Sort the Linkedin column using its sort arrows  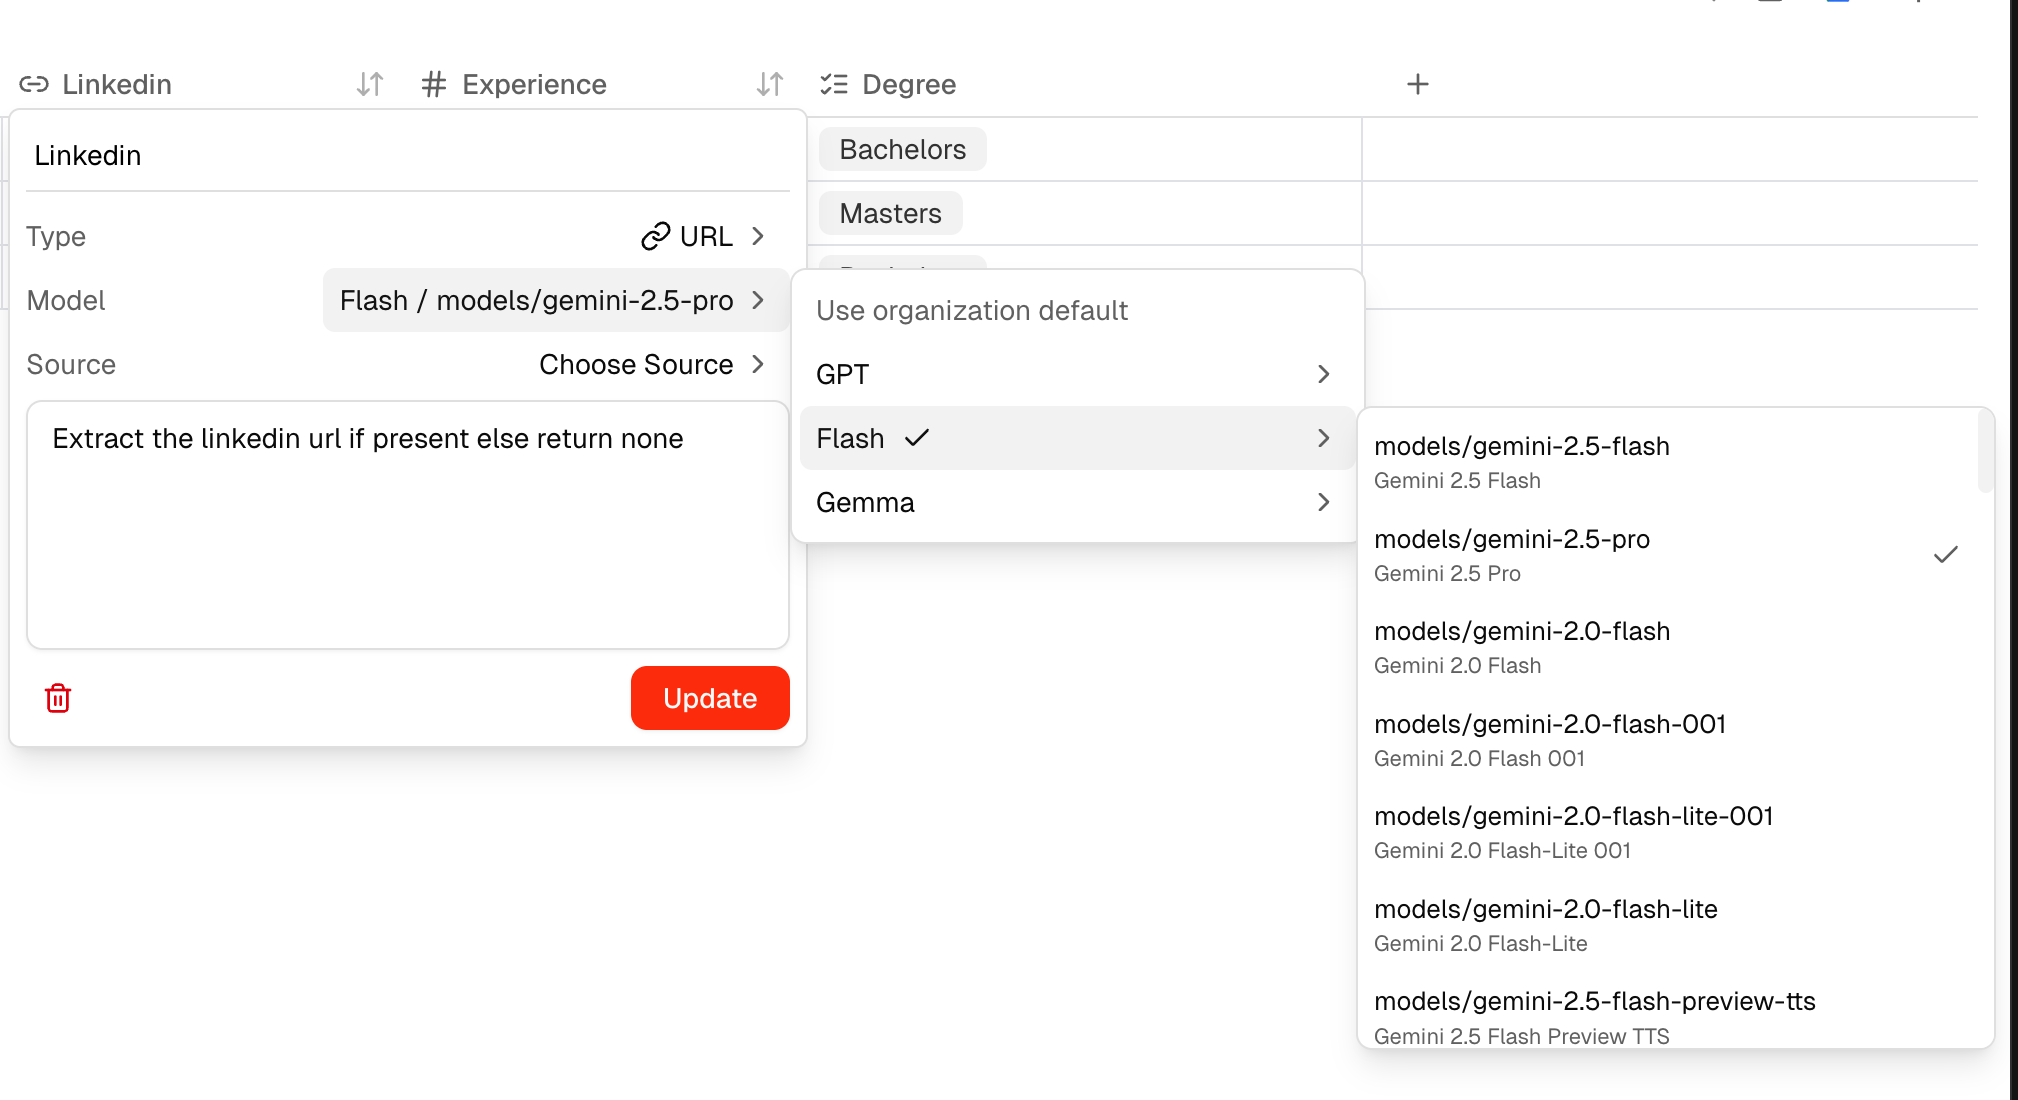[x=370, y=84]
